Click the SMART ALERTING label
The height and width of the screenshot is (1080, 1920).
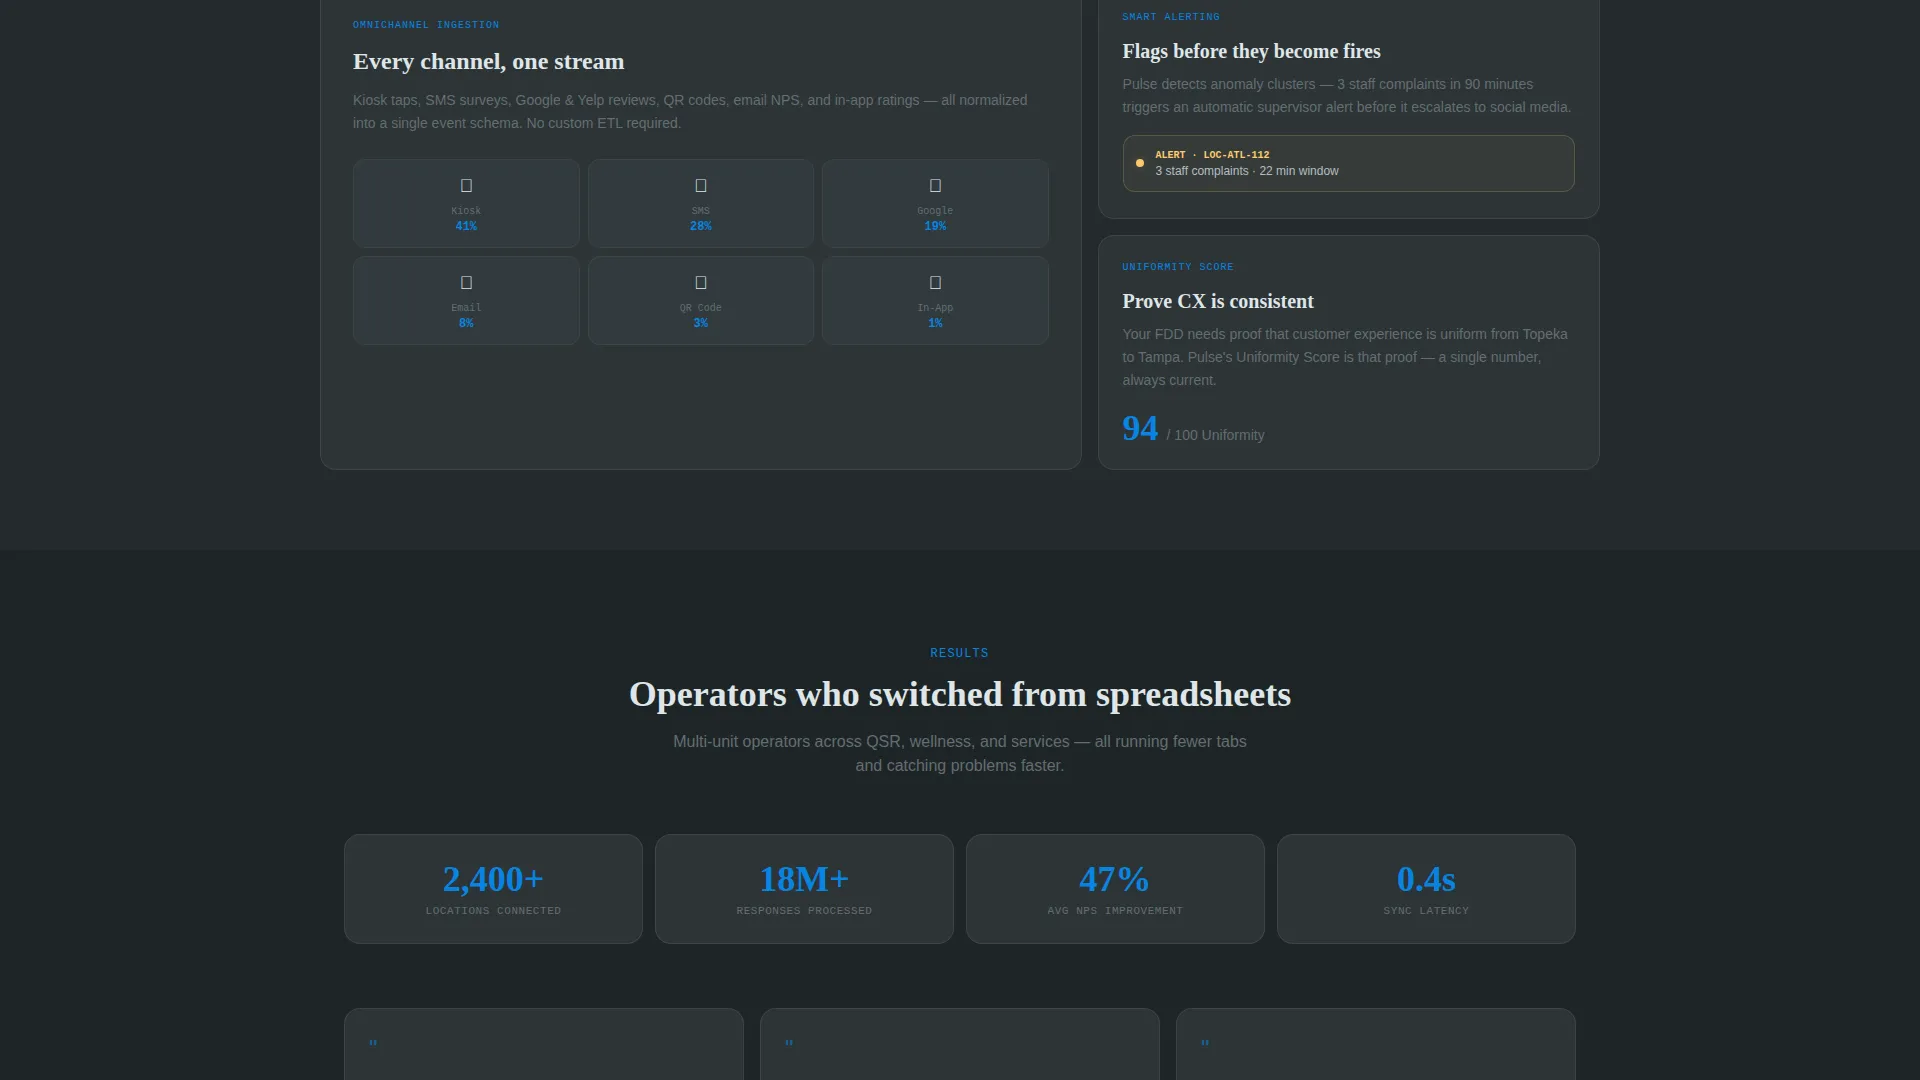point(1171,17)
